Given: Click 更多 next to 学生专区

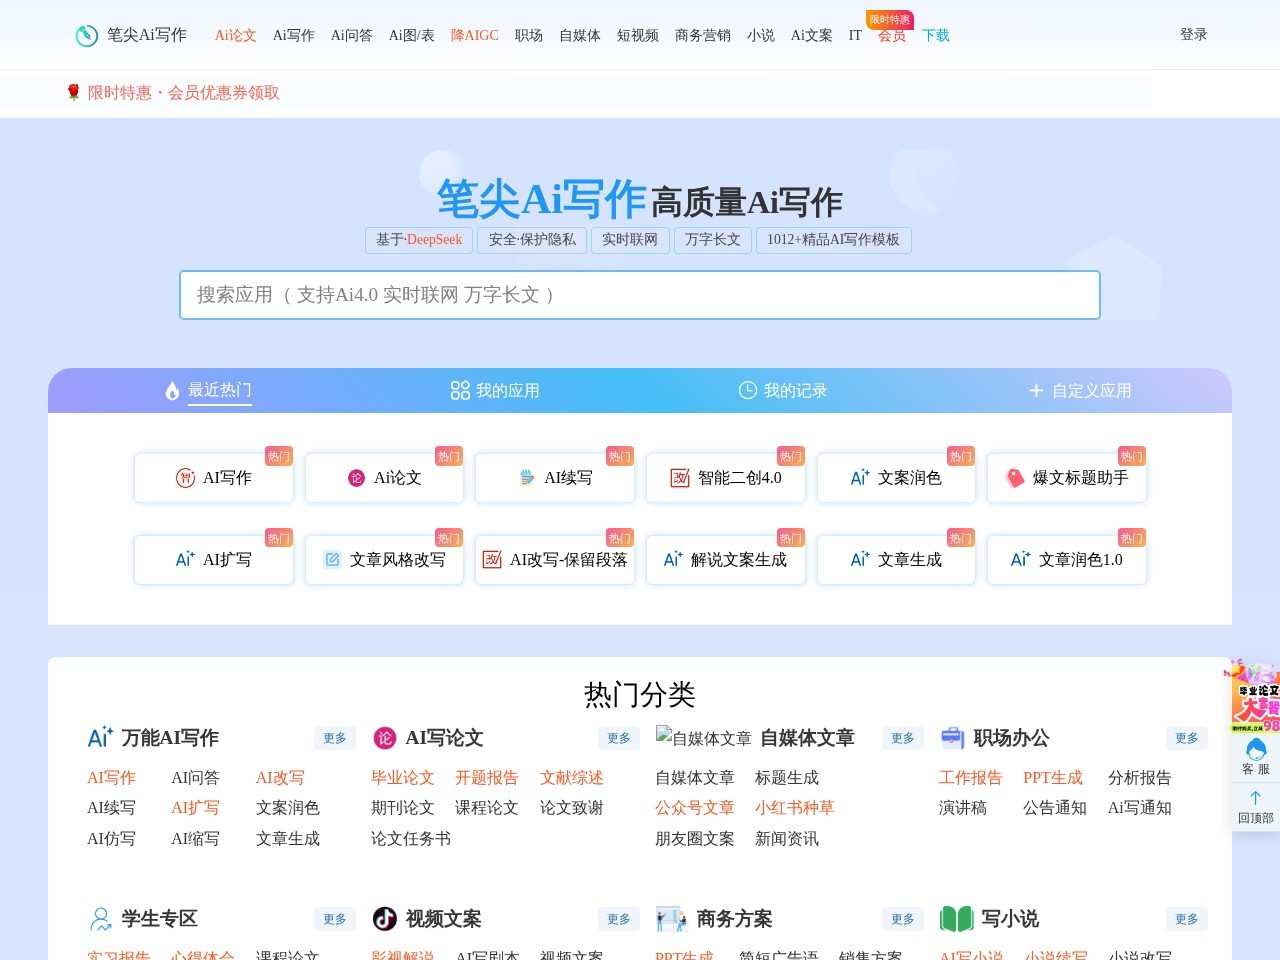Looking at the screenshot, I should [335, 919].
